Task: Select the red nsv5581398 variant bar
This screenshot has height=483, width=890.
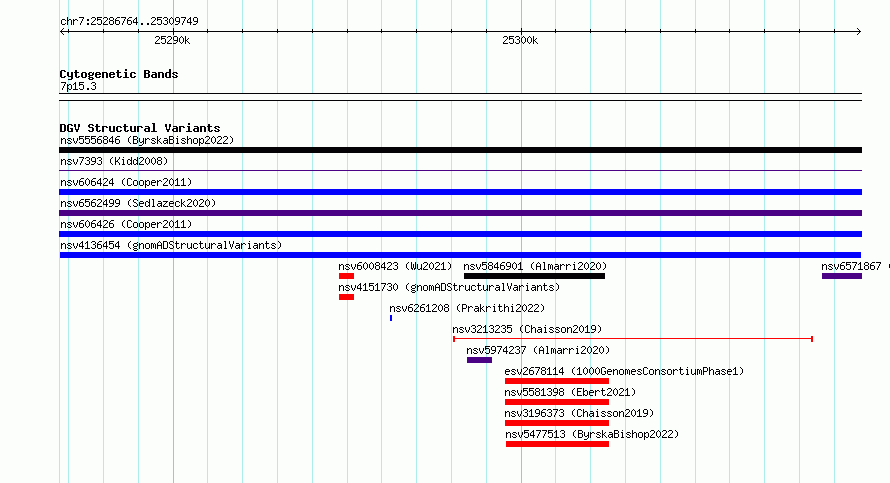Action: [557, 402]
